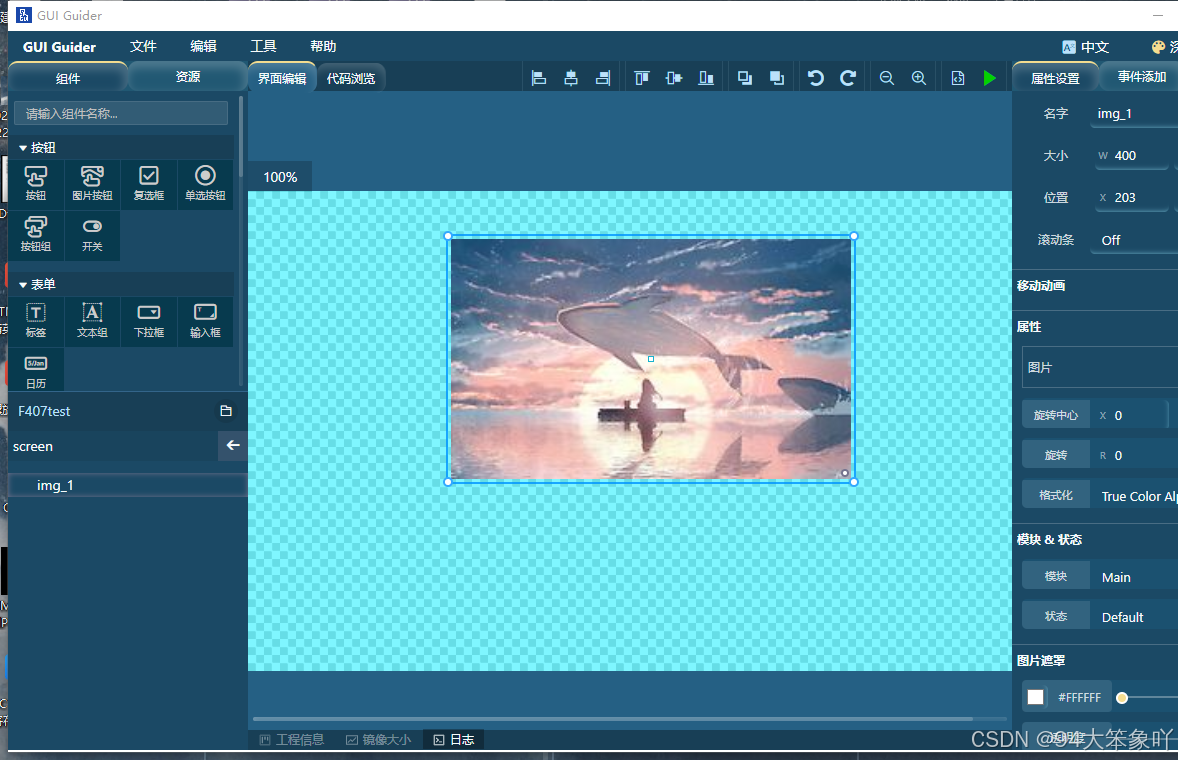Image resolution: width=1178 pixels, height=760 pixels.
Task: Click the back arrow beside screen
Action: (x=233, y=445)
